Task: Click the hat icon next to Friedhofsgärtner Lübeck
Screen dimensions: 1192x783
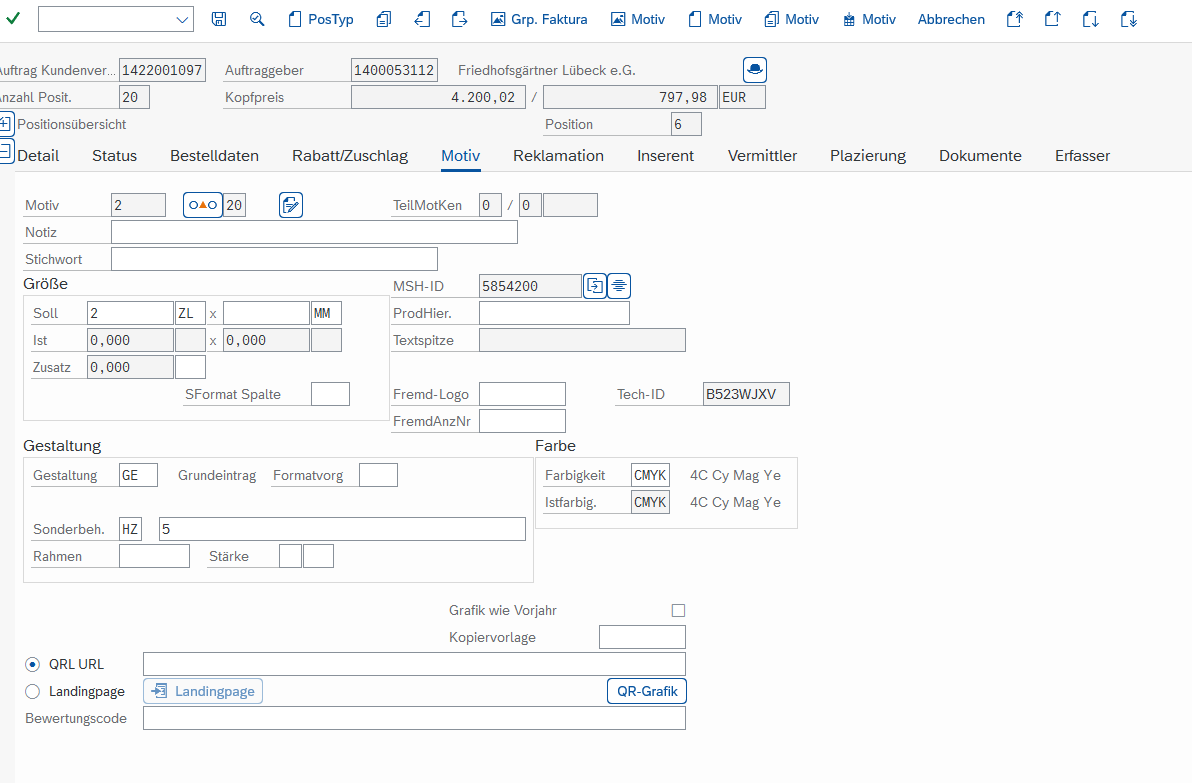Action: (x=755, y=70)
